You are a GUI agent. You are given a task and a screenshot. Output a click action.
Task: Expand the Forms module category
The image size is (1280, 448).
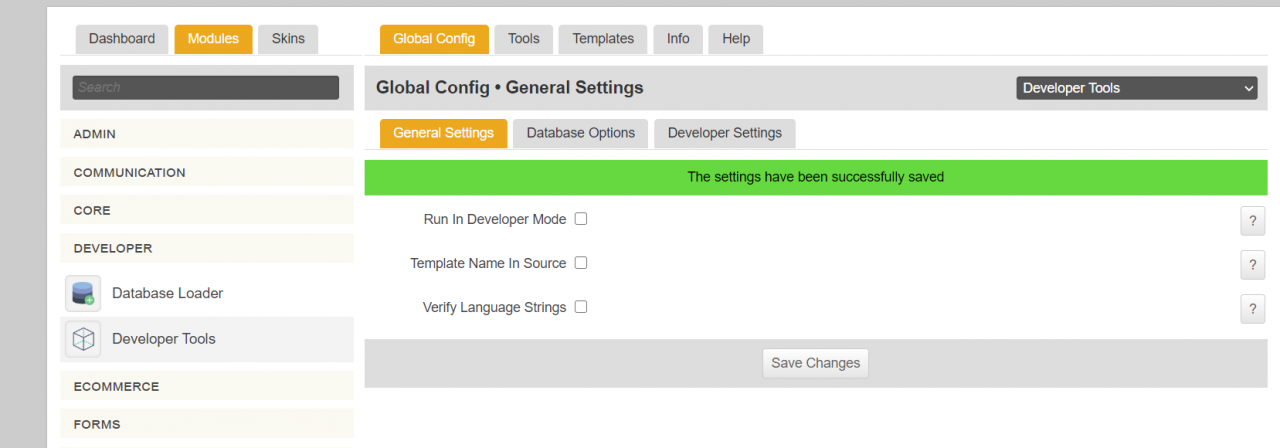click(207, 424)
